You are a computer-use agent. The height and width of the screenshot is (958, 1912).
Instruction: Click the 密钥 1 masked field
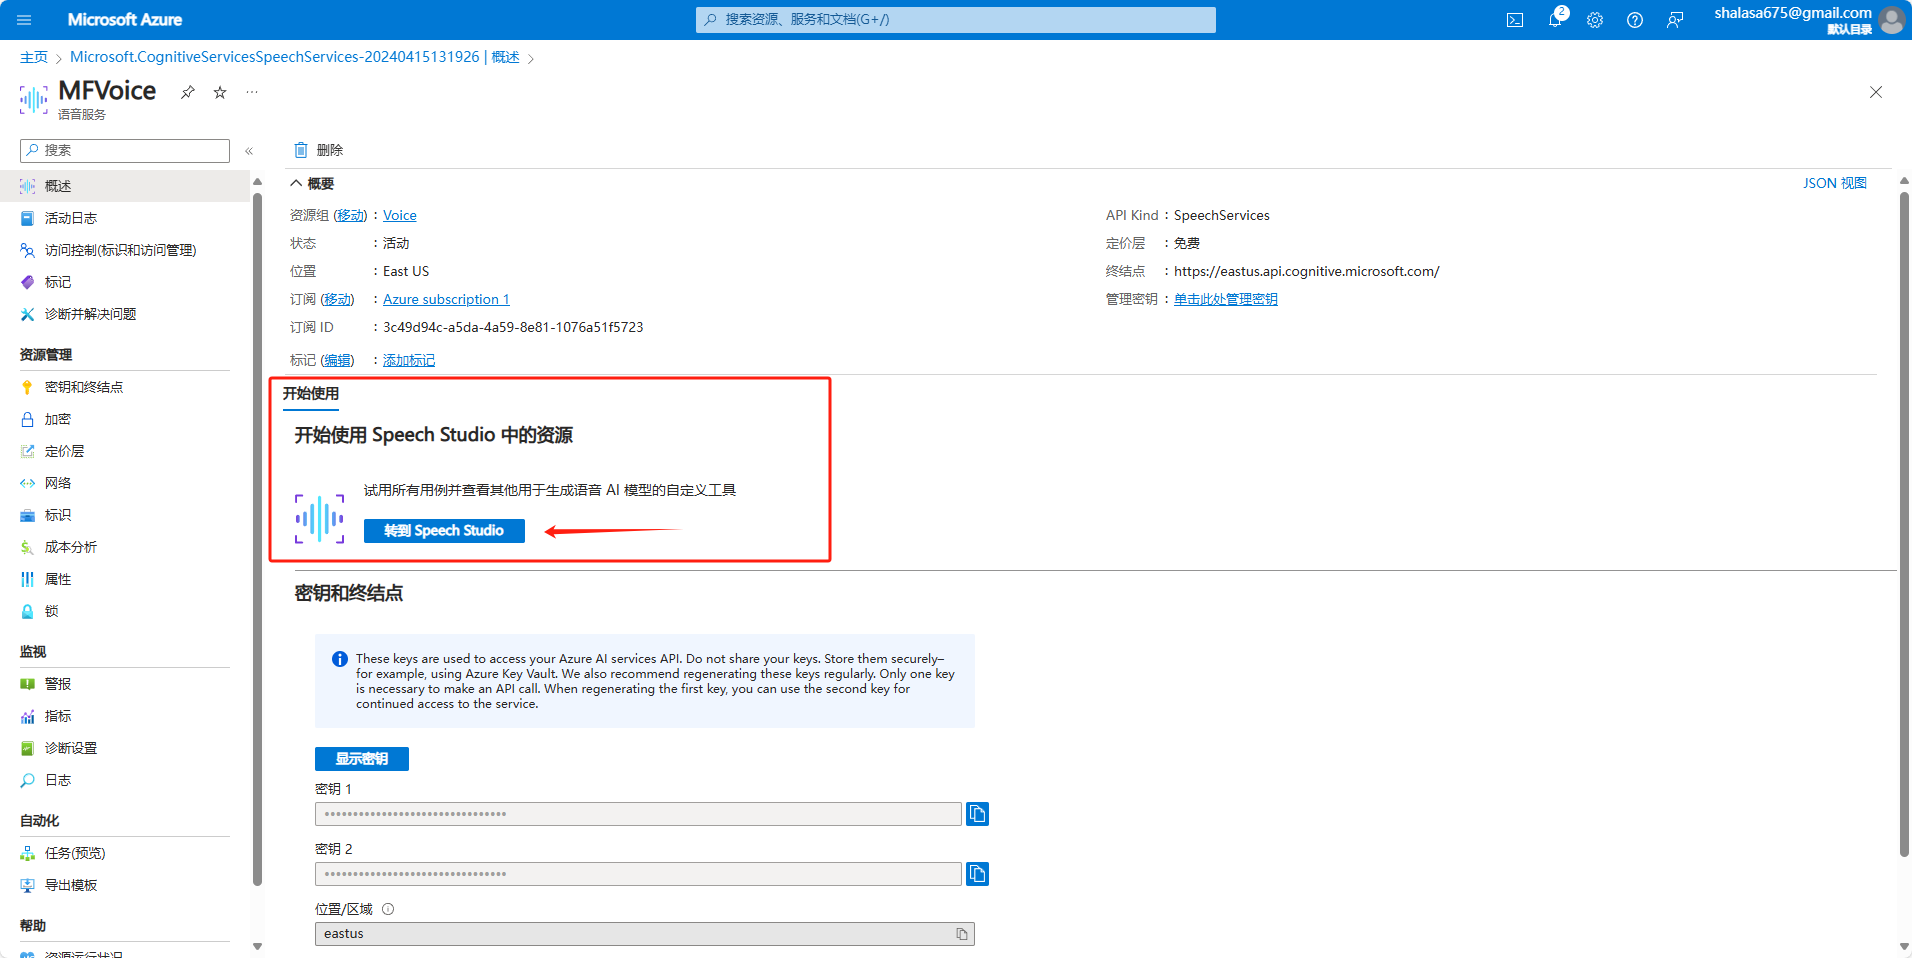point(638,814)
